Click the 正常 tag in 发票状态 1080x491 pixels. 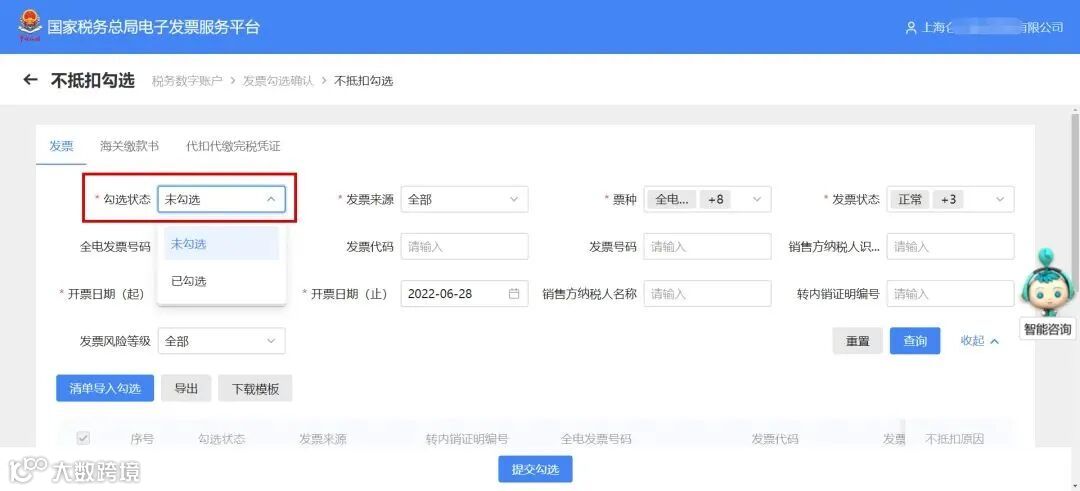[x=909, y=200]
